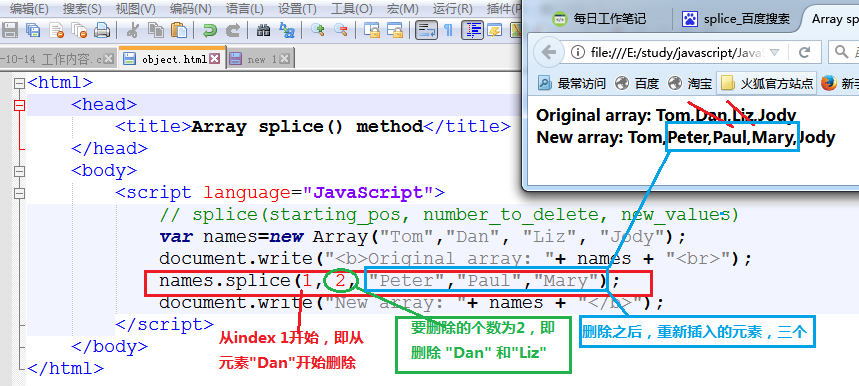Click the Cut scissors icon
Viewport: 859px width, 386px height.
(132, 30)
